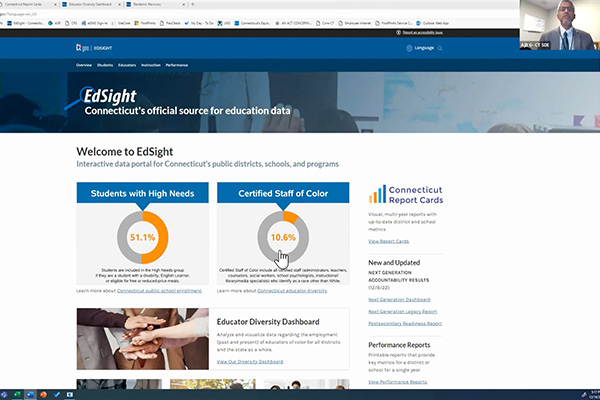Open the Postsecondary Readiness Report link
This screenshot has height=400, width=600.
(405, 325)
